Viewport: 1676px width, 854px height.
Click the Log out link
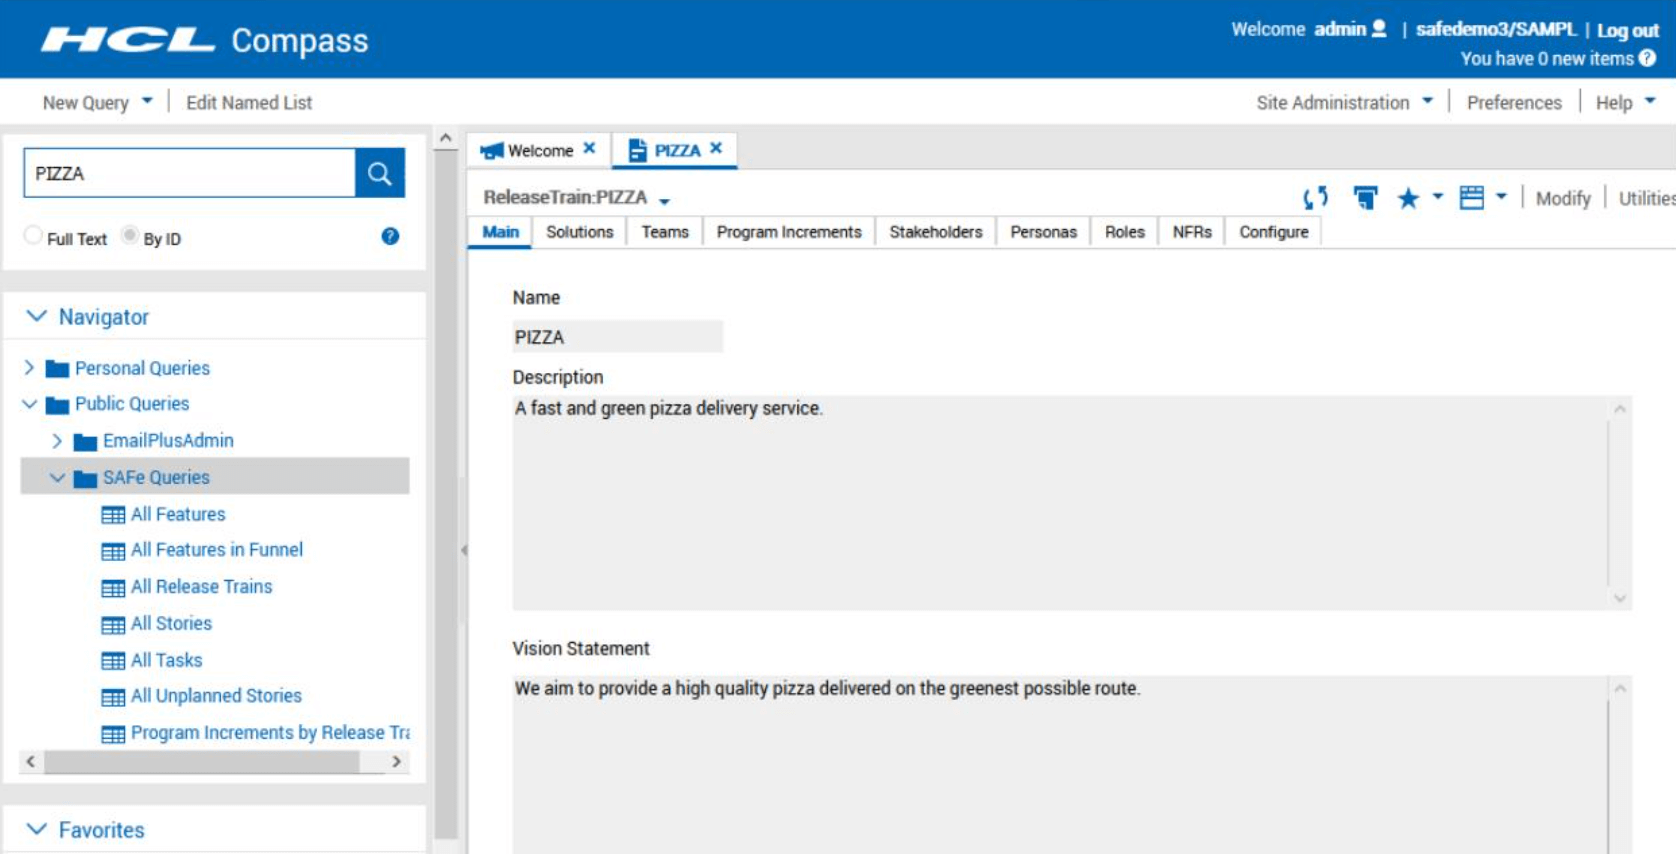pos(1627,30)
